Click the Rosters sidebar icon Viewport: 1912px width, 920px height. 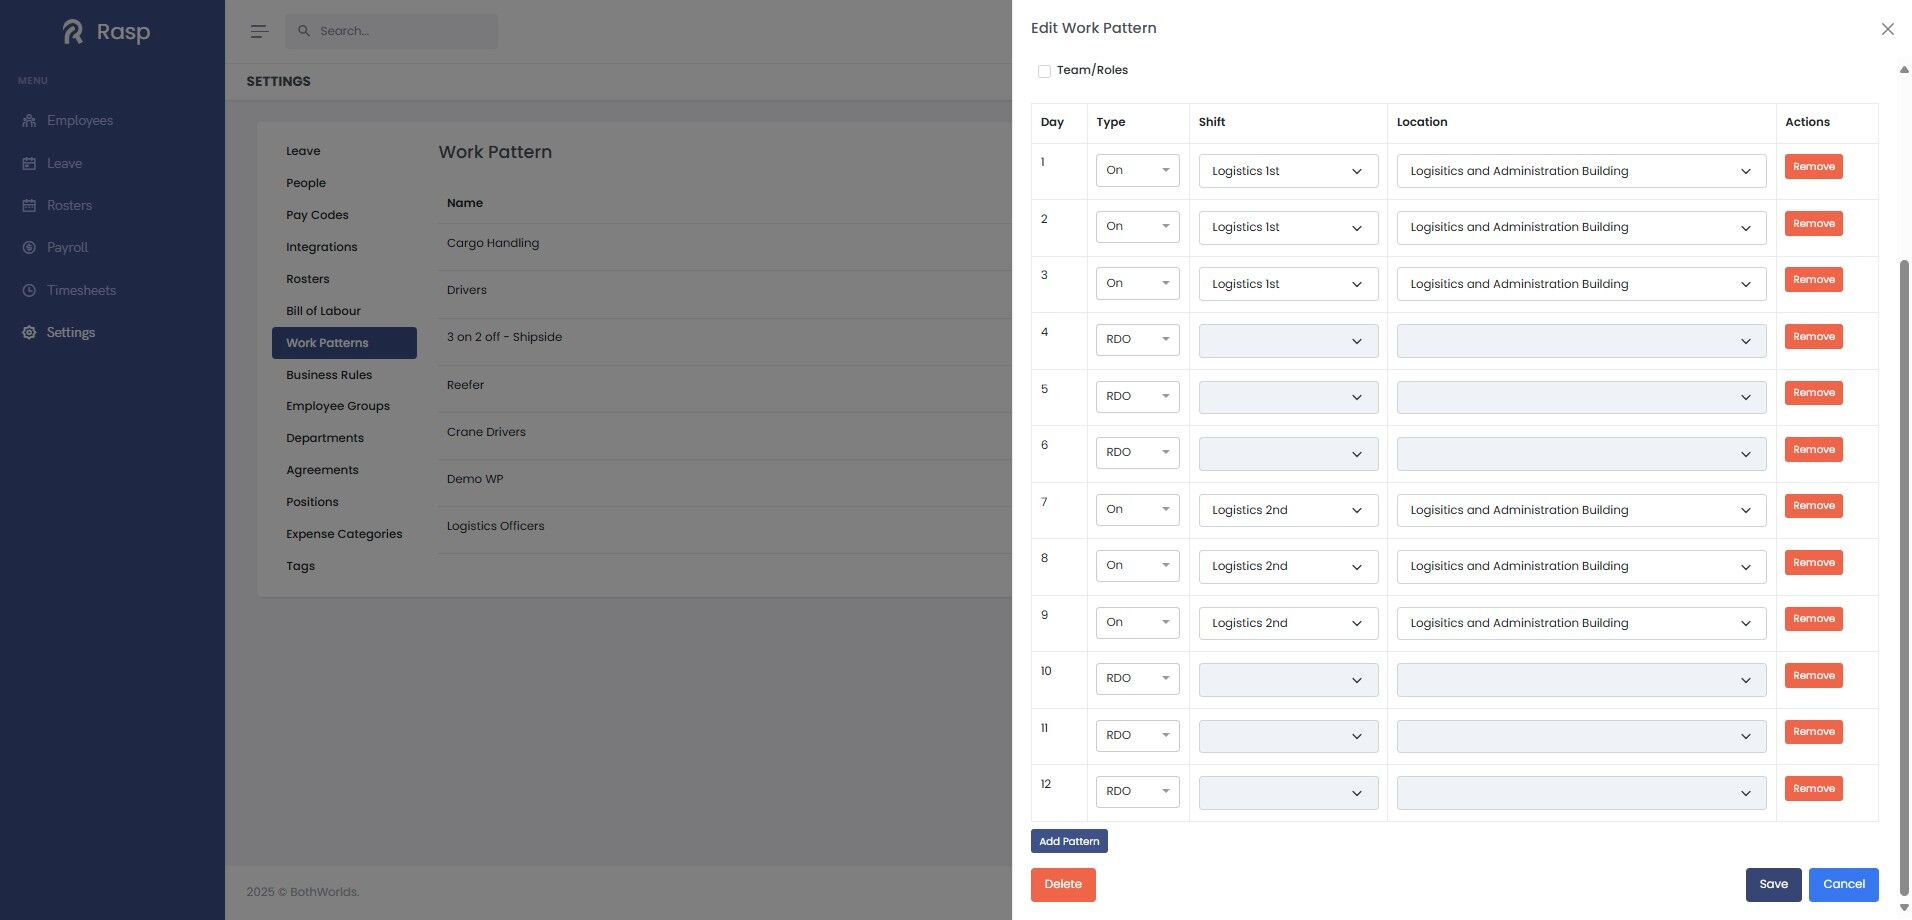pos(29,206)
